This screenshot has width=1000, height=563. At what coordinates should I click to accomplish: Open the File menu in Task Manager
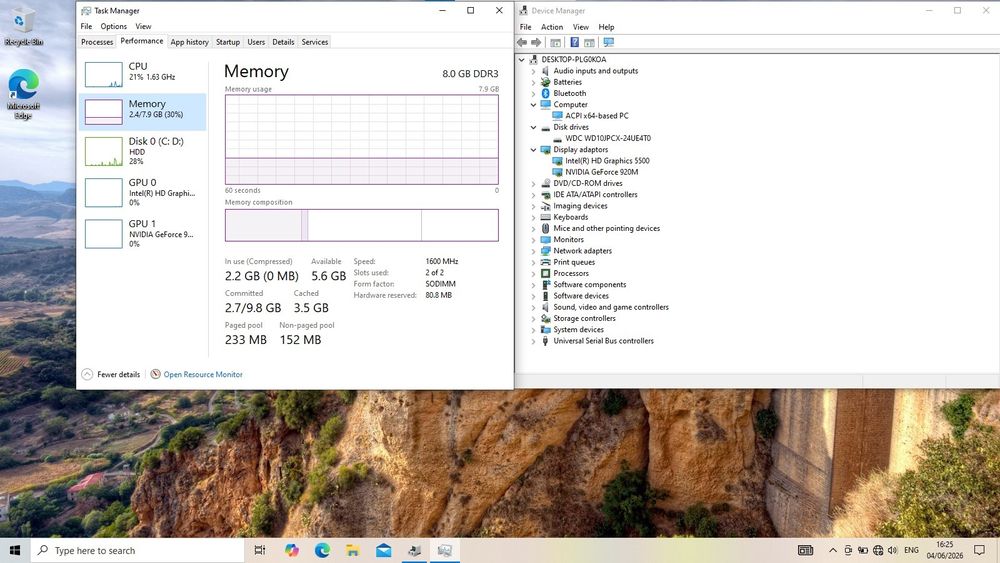pyautogui.click(x=86, y=26)
